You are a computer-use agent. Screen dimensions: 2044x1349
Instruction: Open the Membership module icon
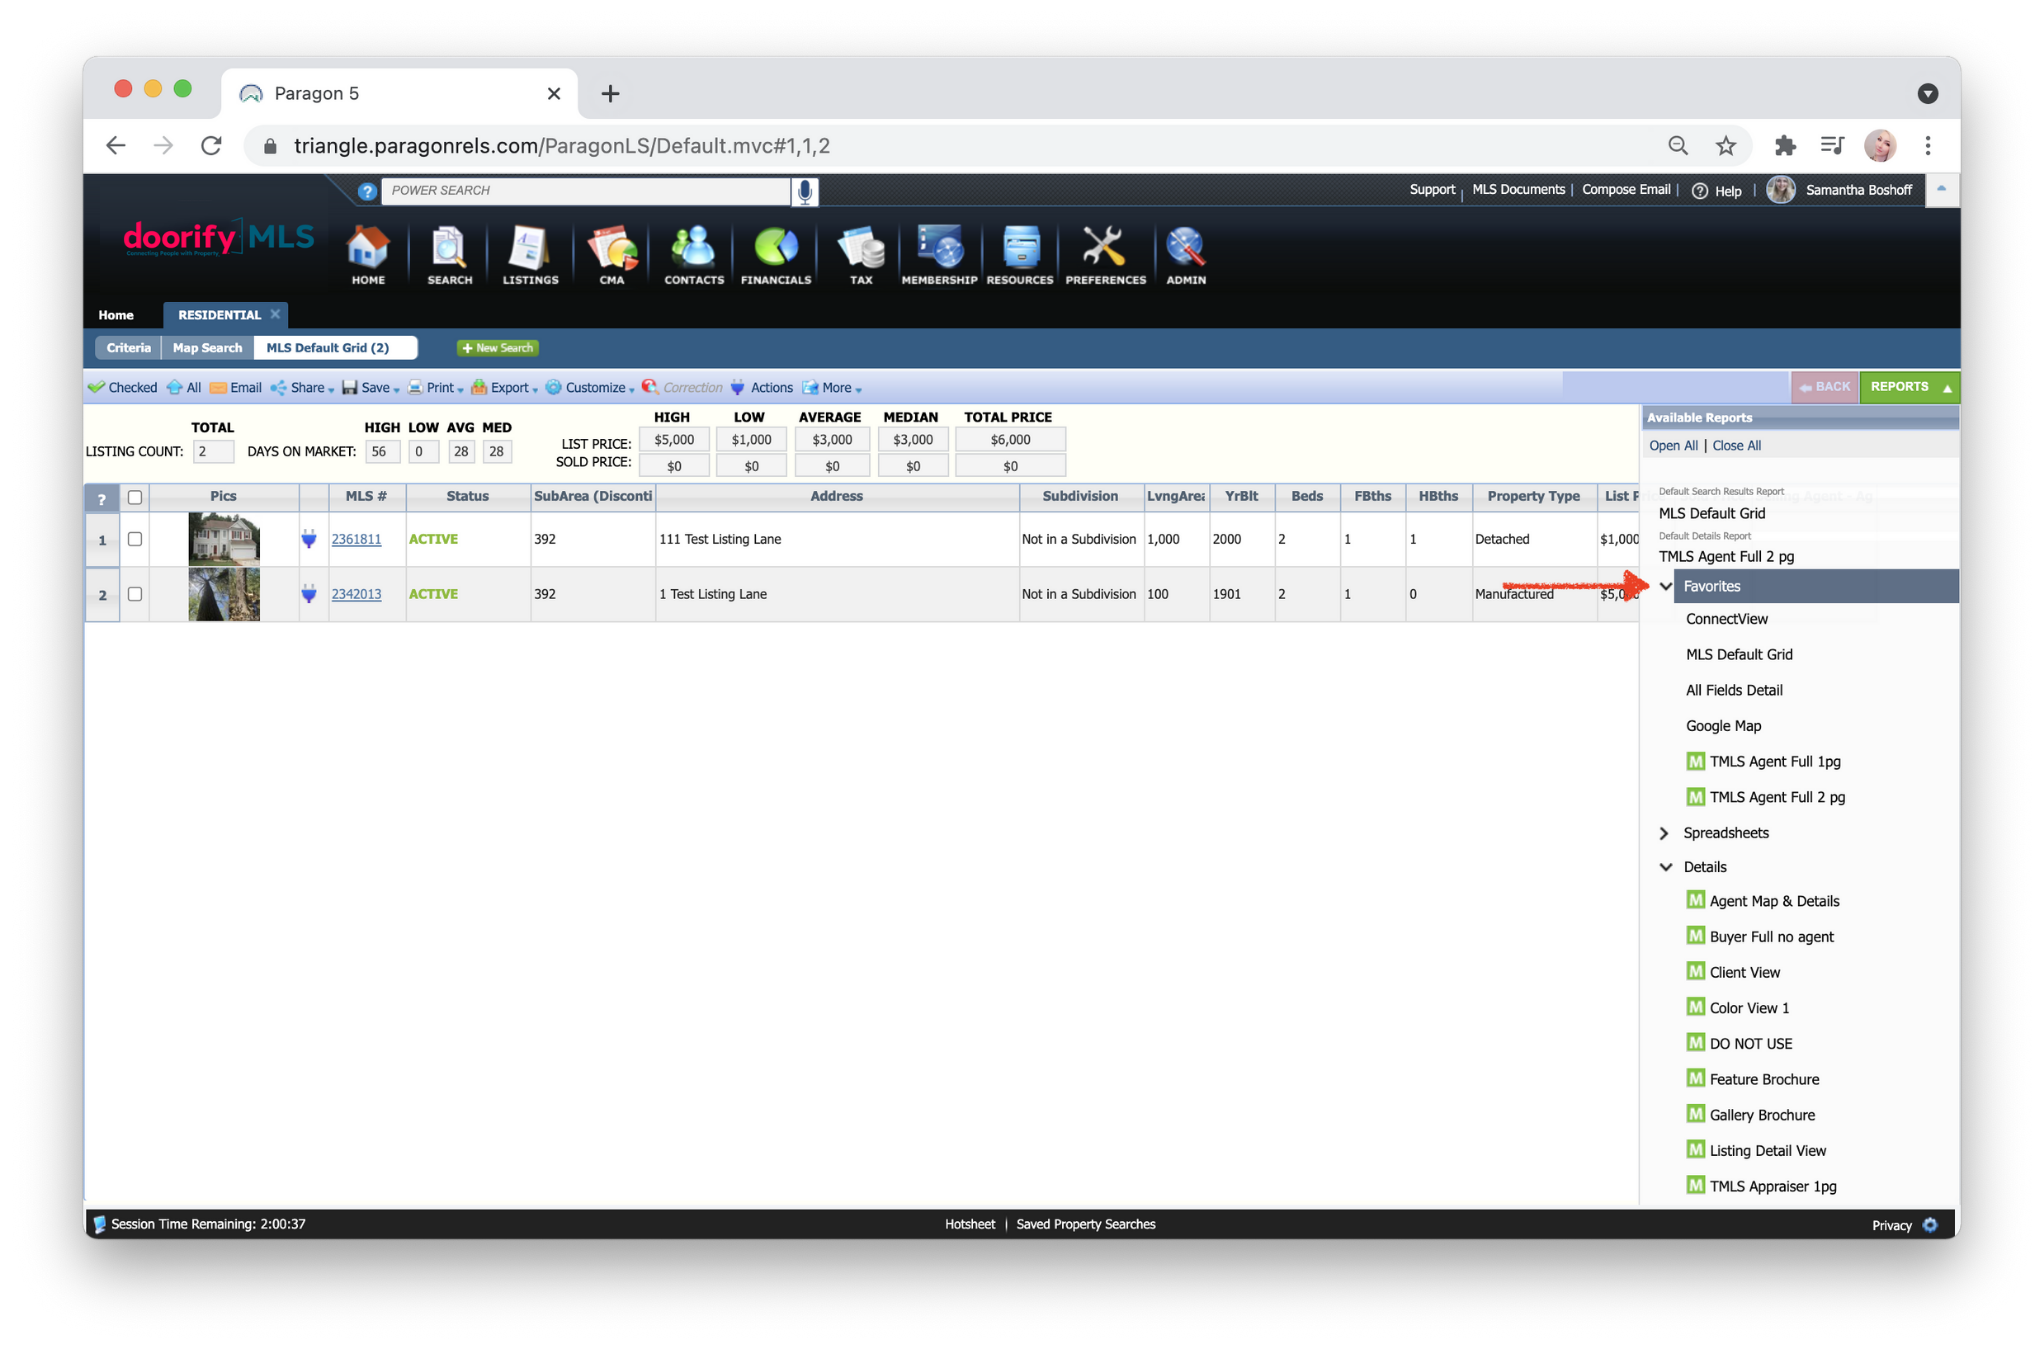[x=939, y=255]
